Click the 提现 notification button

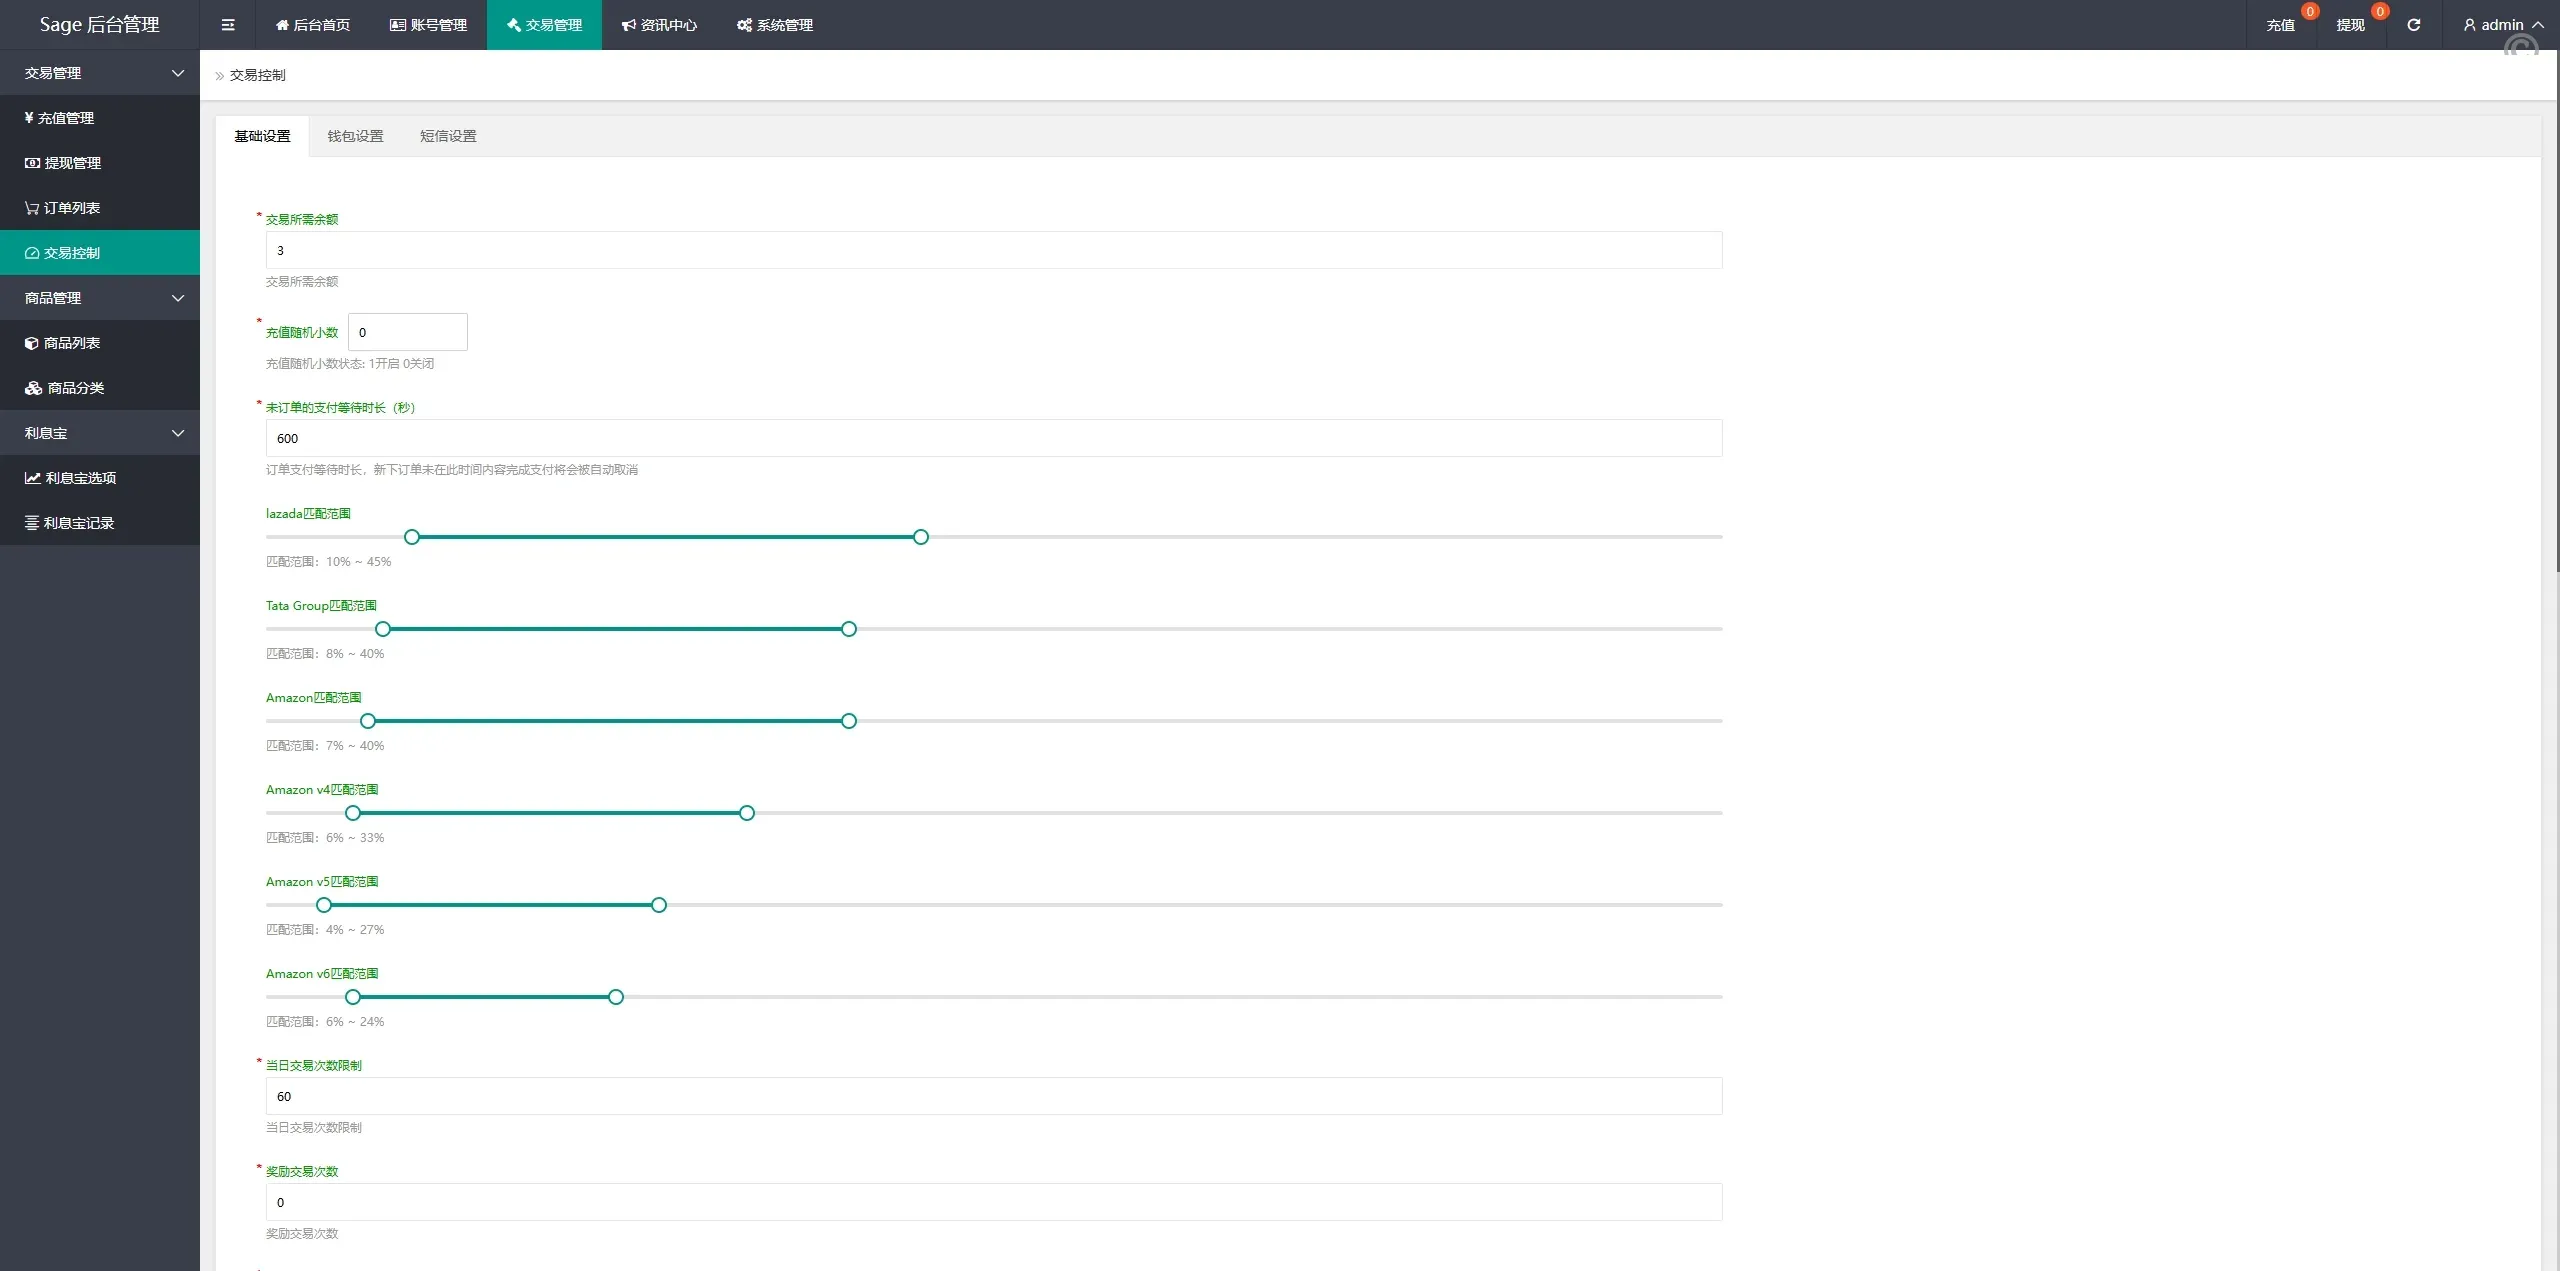pyautogui.click(x=2351, y=25)
